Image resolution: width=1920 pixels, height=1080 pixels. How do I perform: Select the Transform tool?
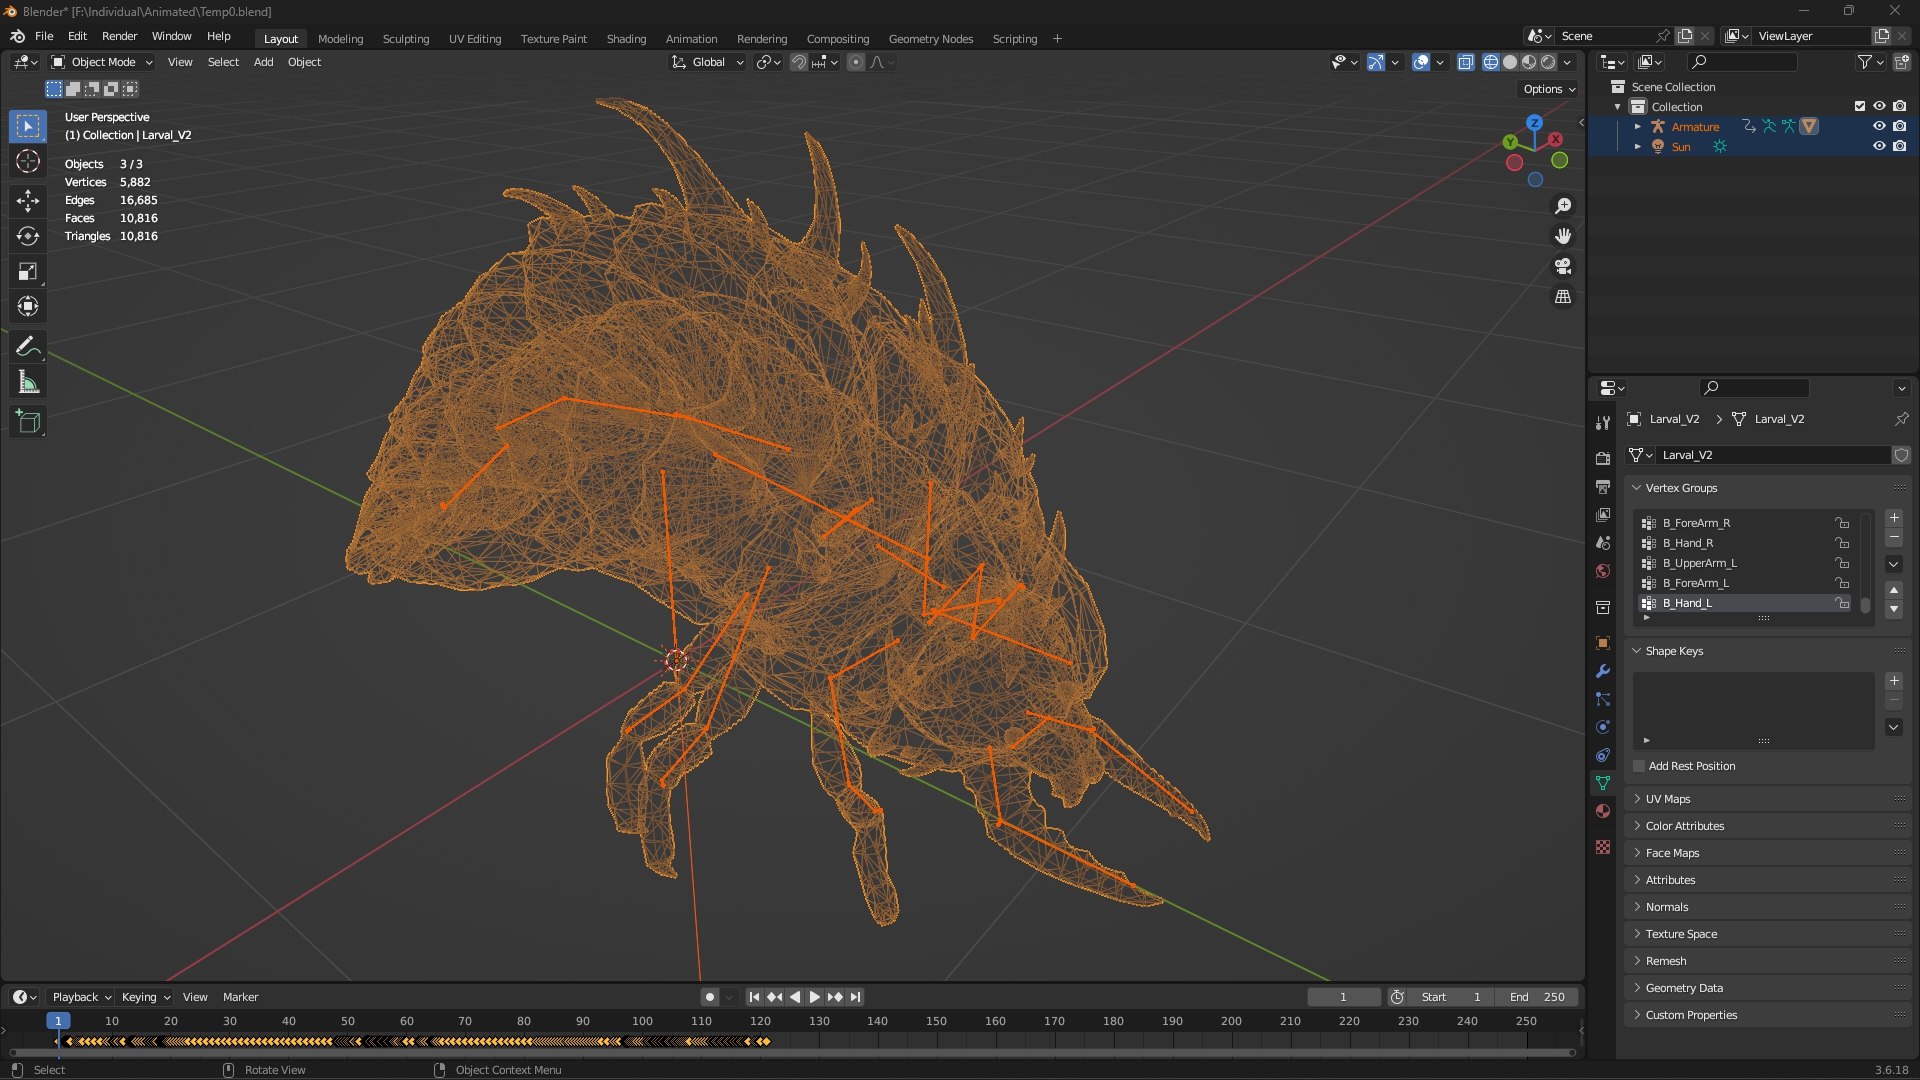28,306
